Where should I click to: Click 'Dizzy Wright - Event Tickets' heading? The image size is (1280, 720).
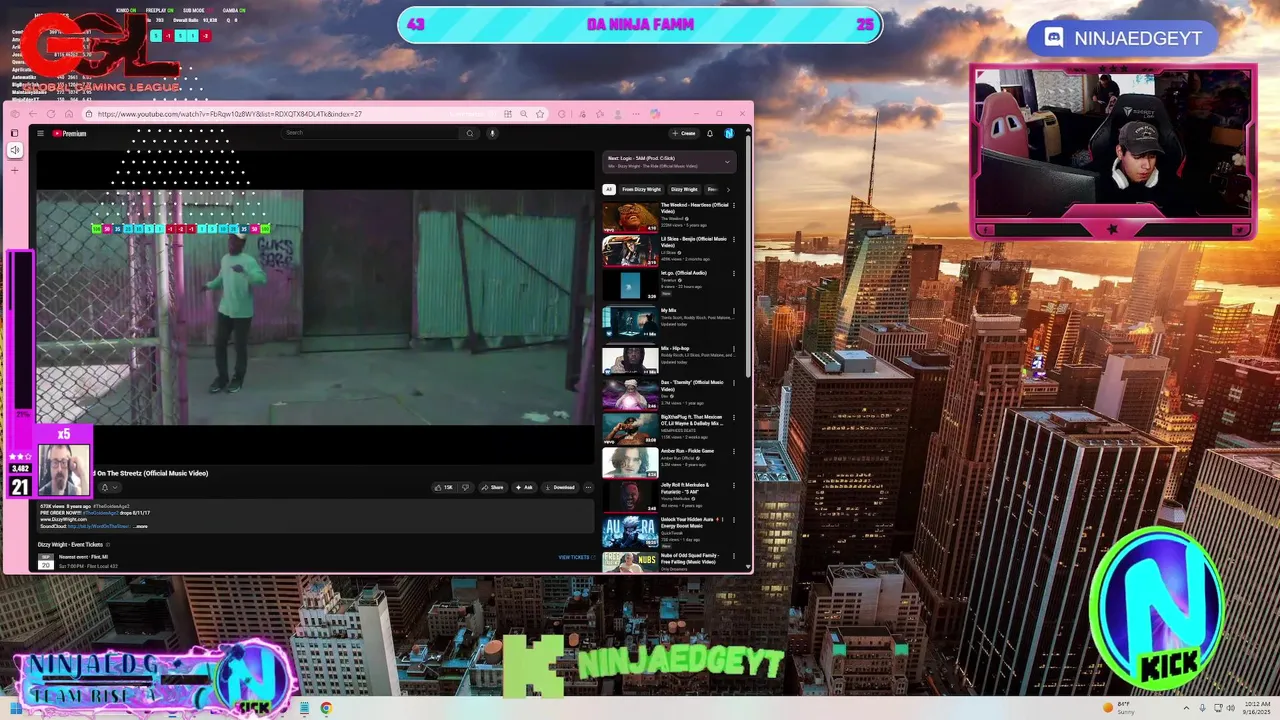70,545
